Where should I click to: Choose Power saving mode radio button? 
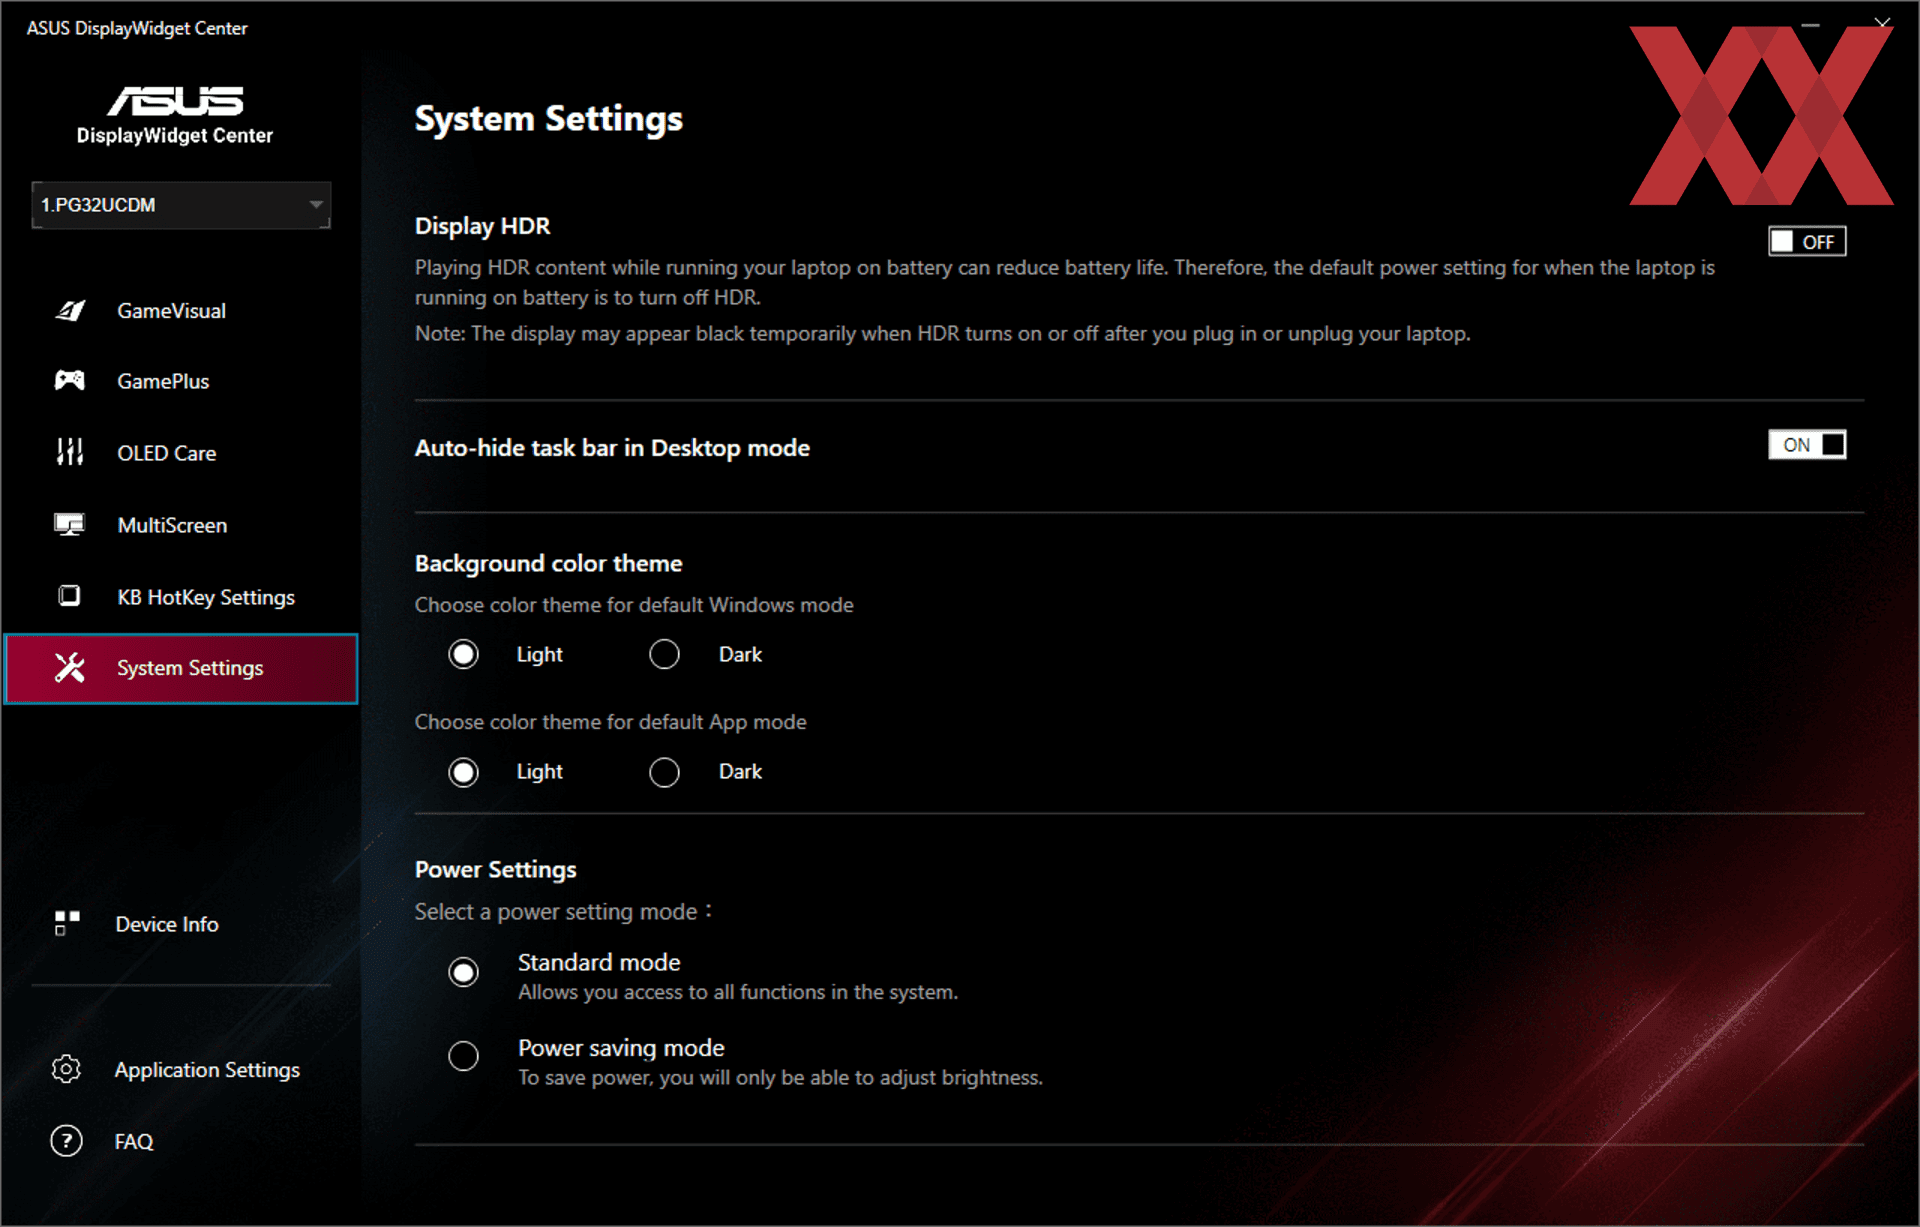(x=463, y=1055)
